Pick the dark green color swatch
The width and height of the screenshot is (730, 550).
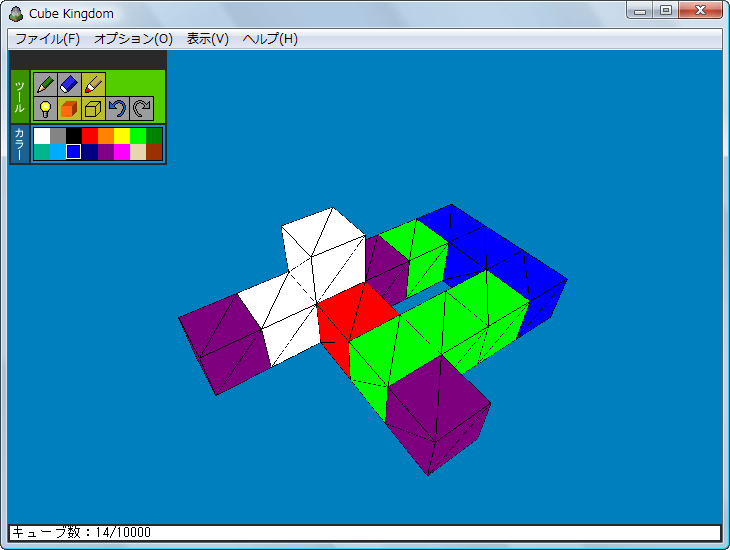click(154, 136)
